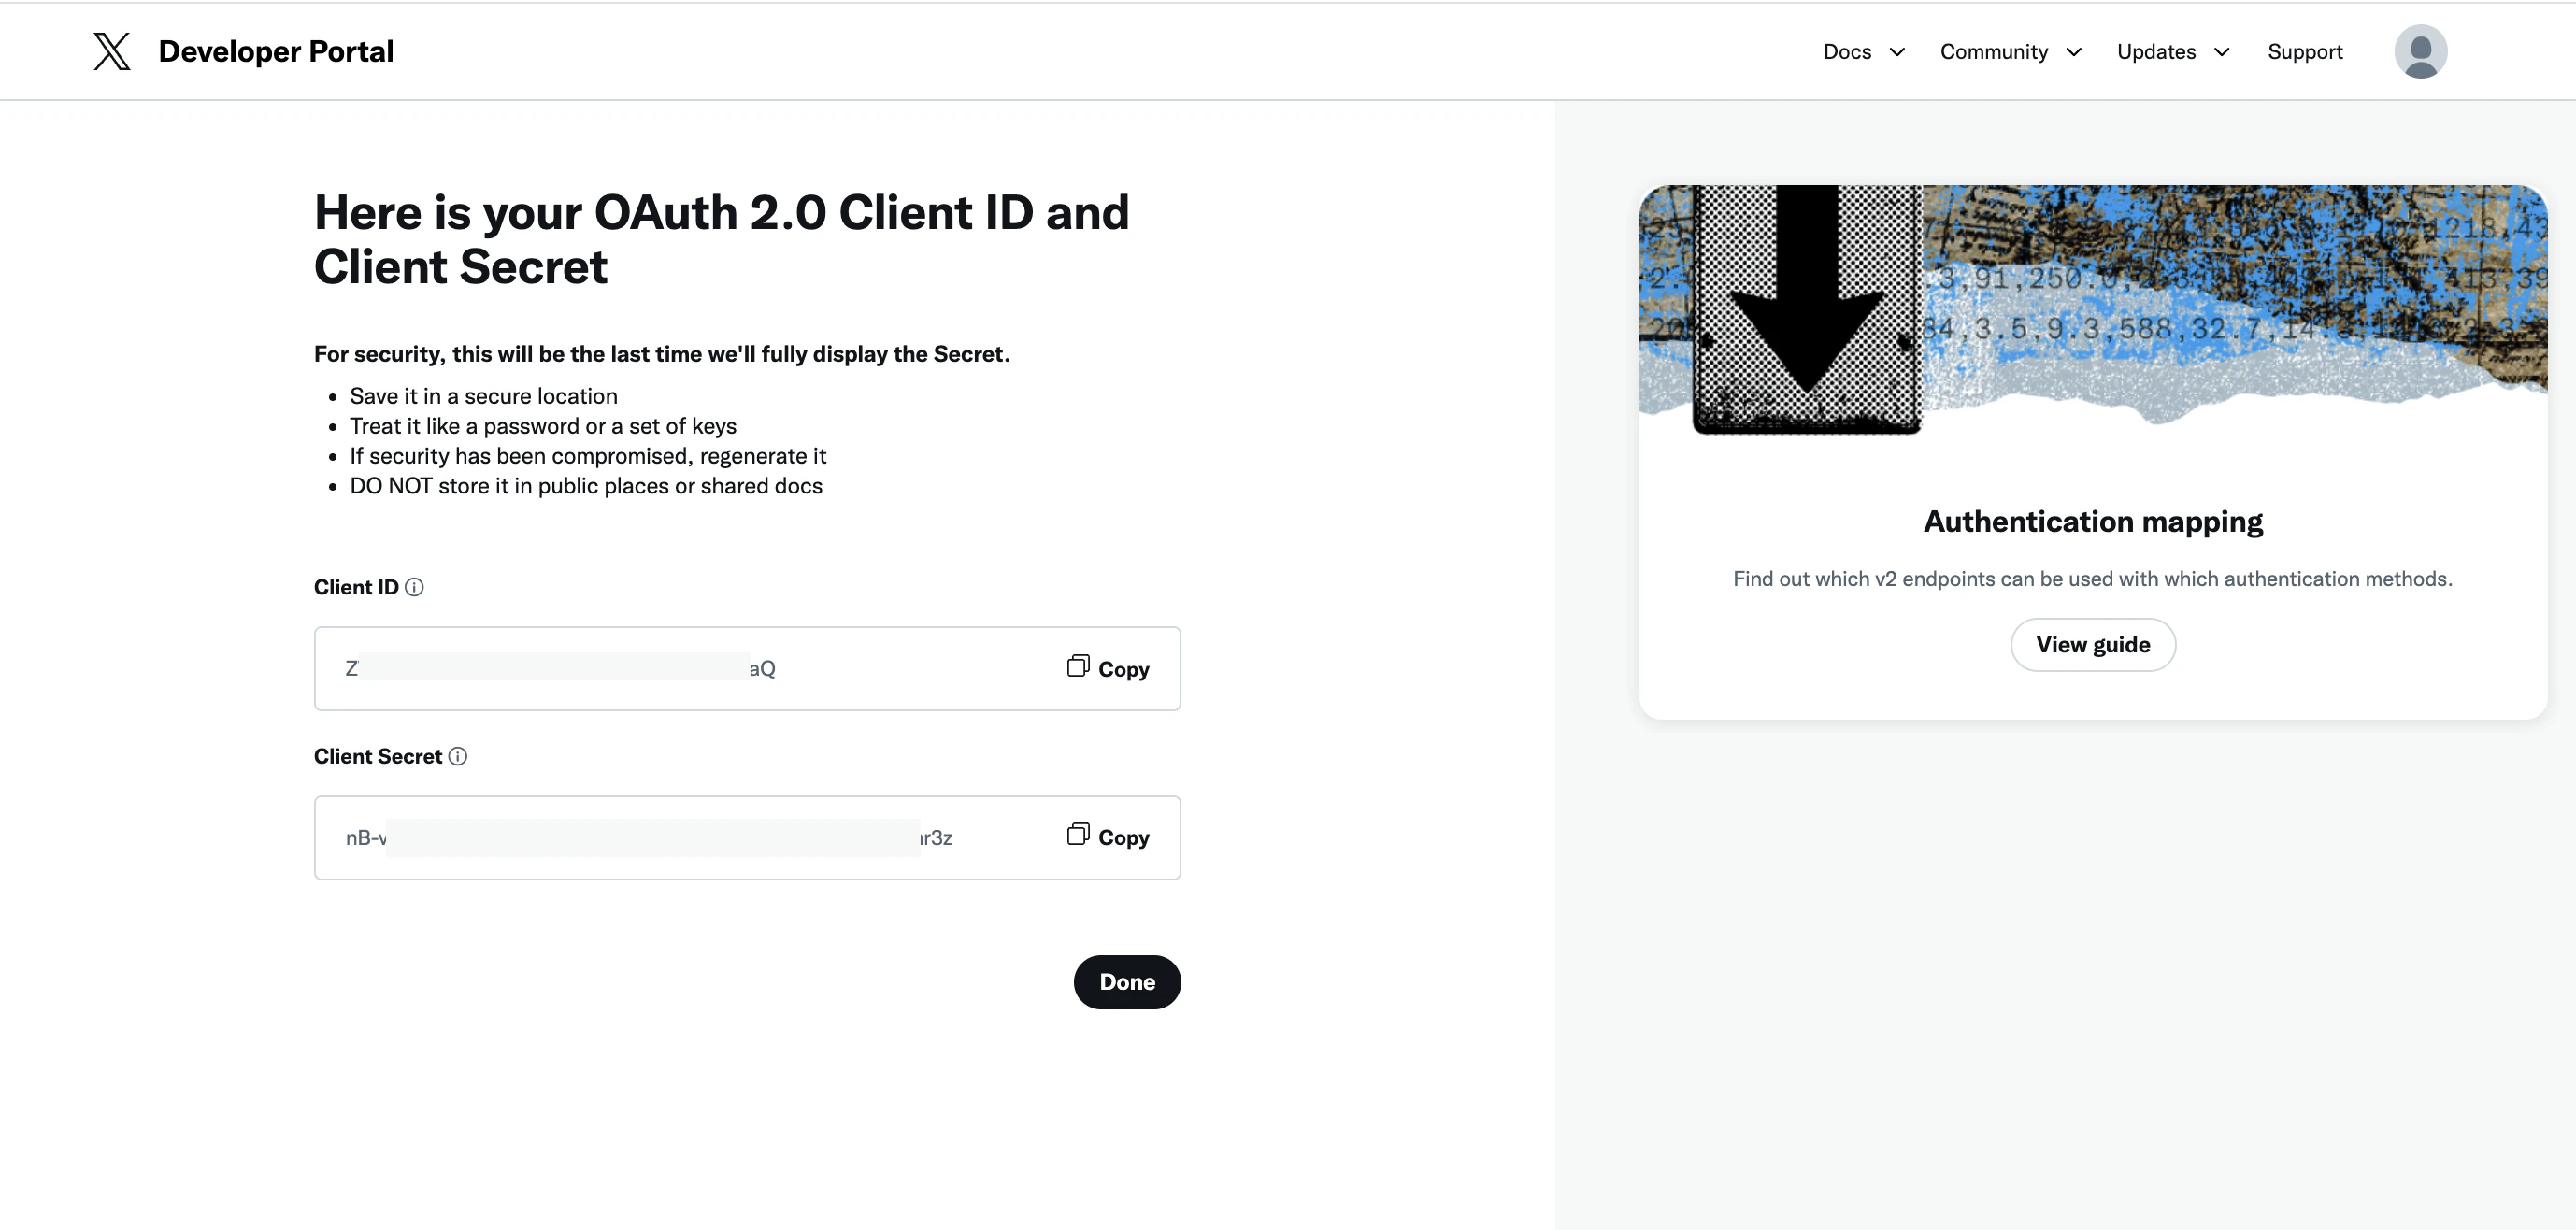Click the Authentication mapping banner image
2576x1230 pixels.
click(x=2093, y=310)
